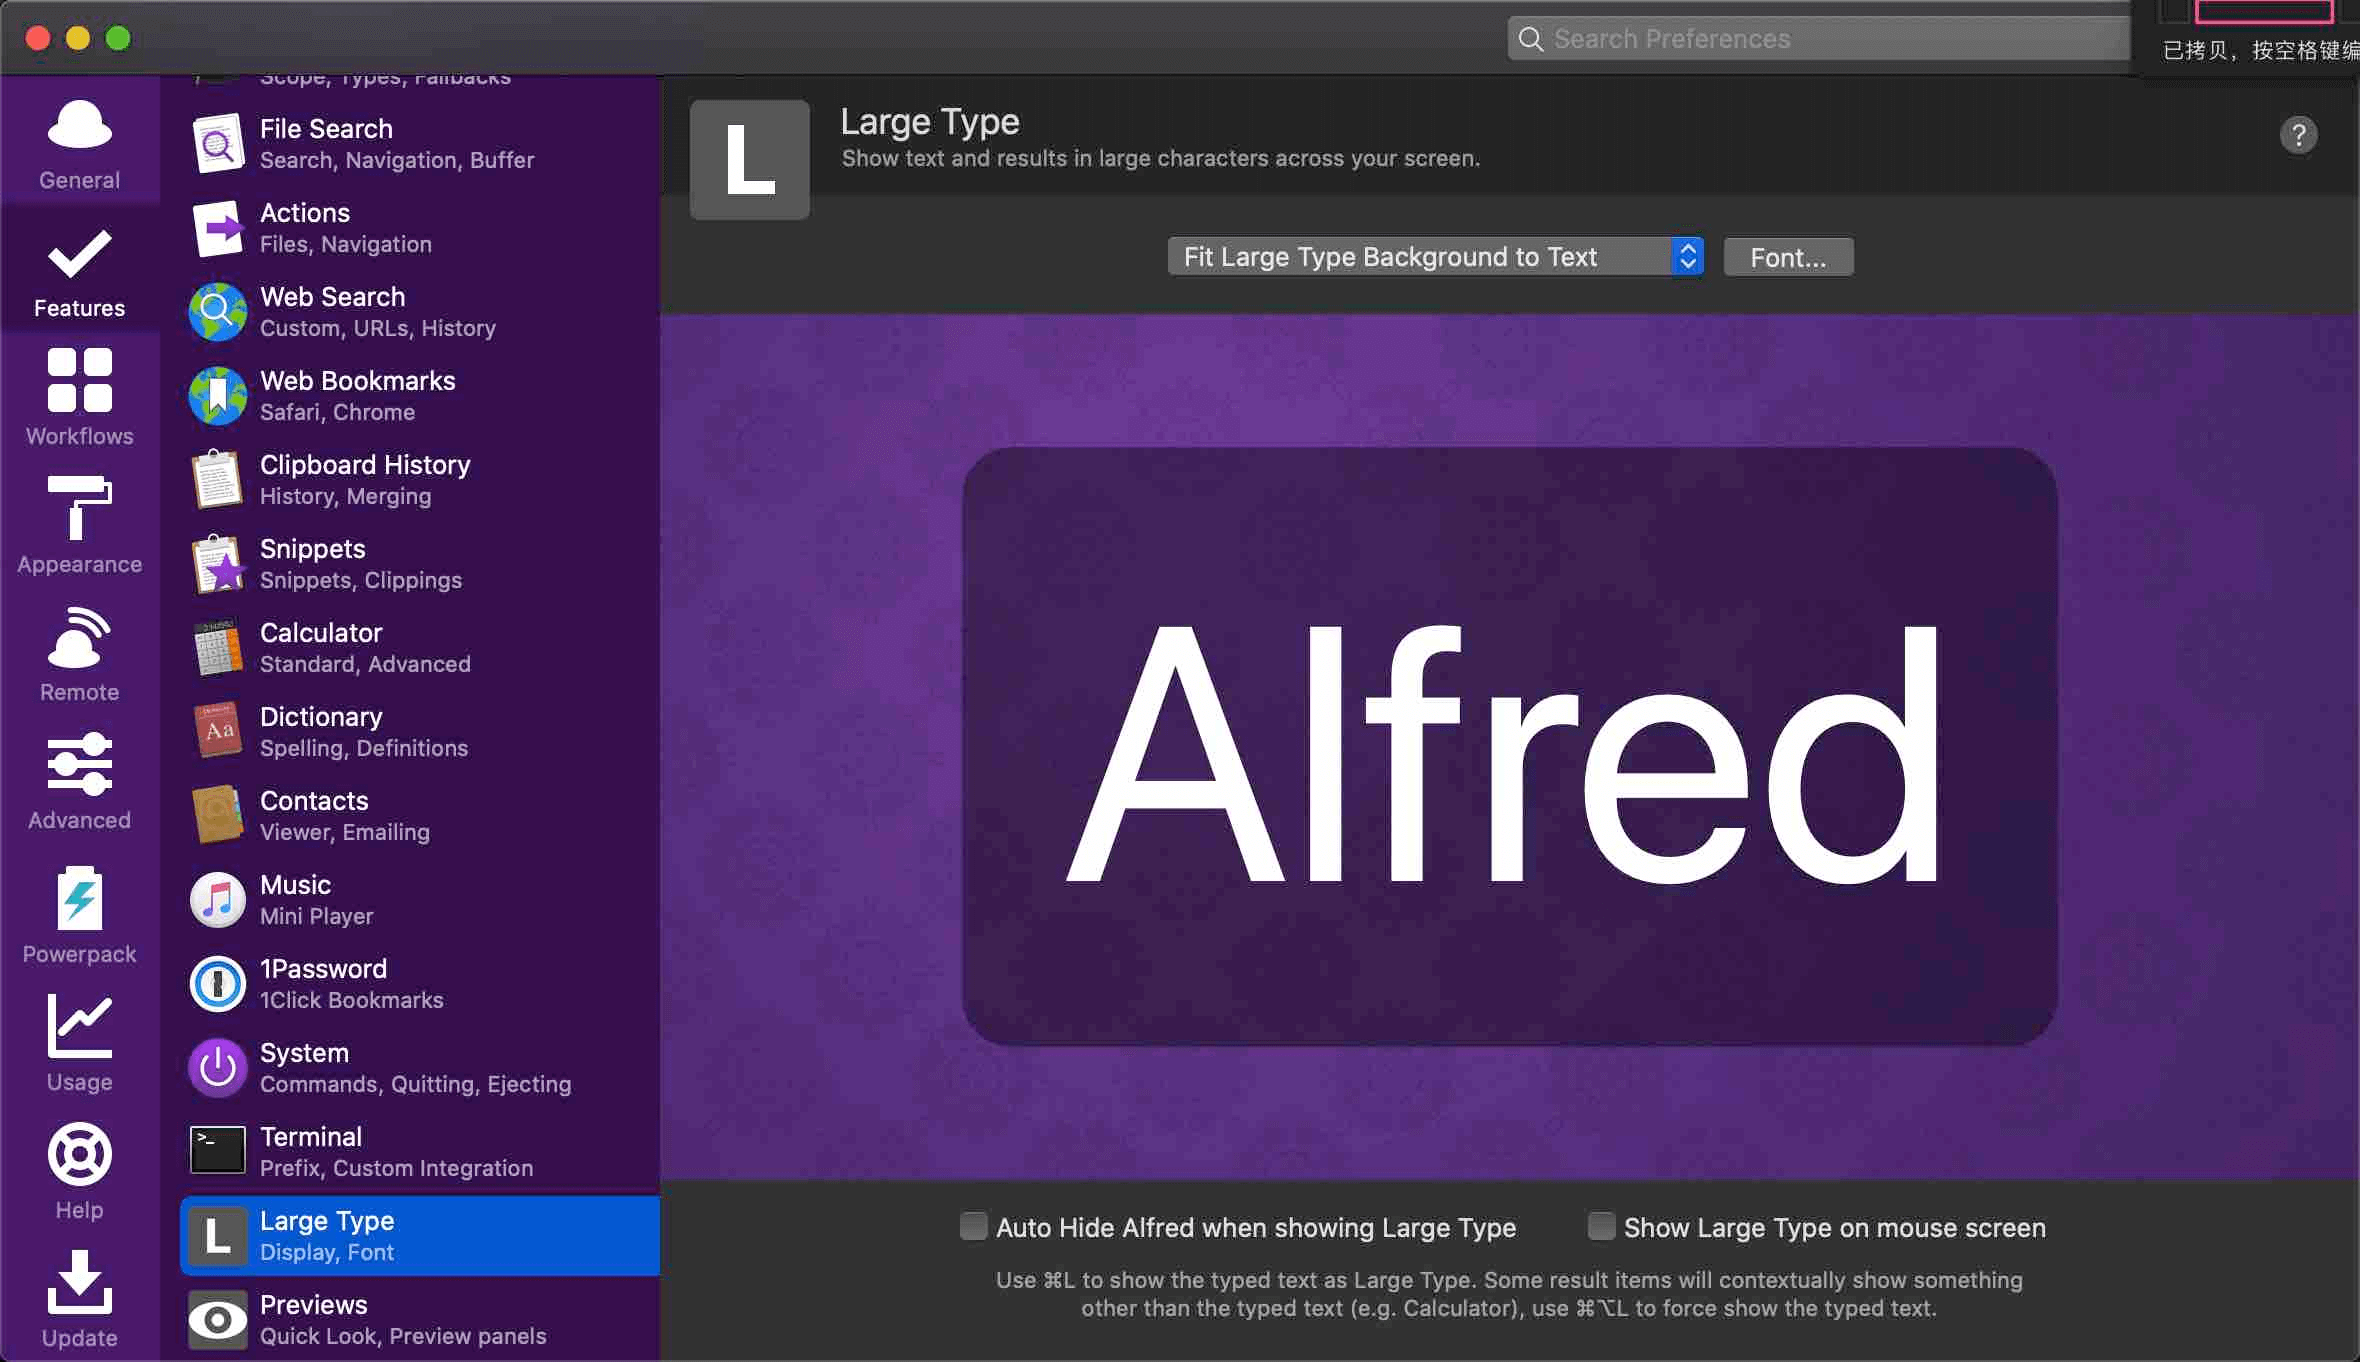Click the Usage chart icon
The width and height of the screenshot is (2360, 1362).
click(x=80, y=1026)
